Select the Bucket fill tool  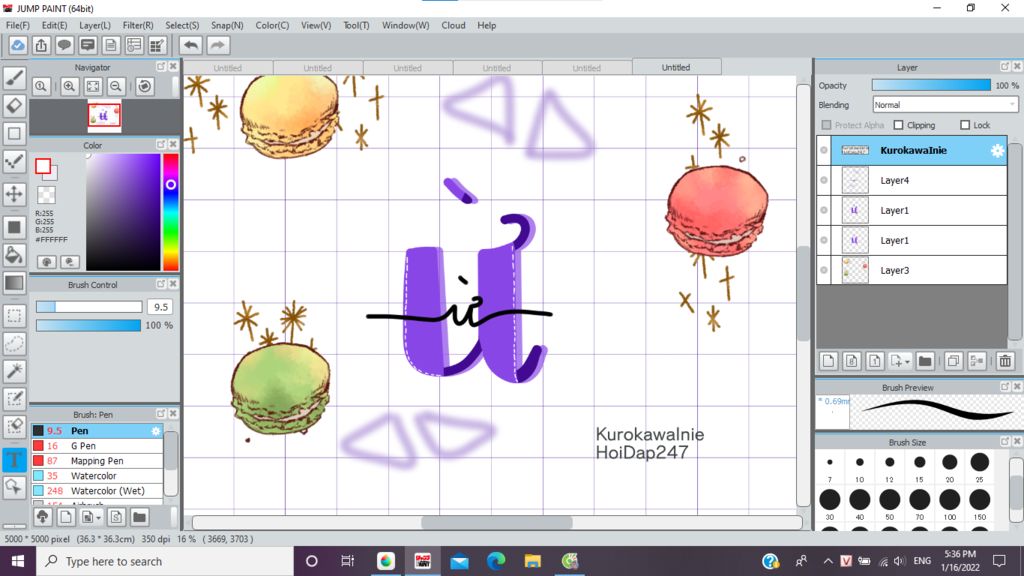[14, 255]
